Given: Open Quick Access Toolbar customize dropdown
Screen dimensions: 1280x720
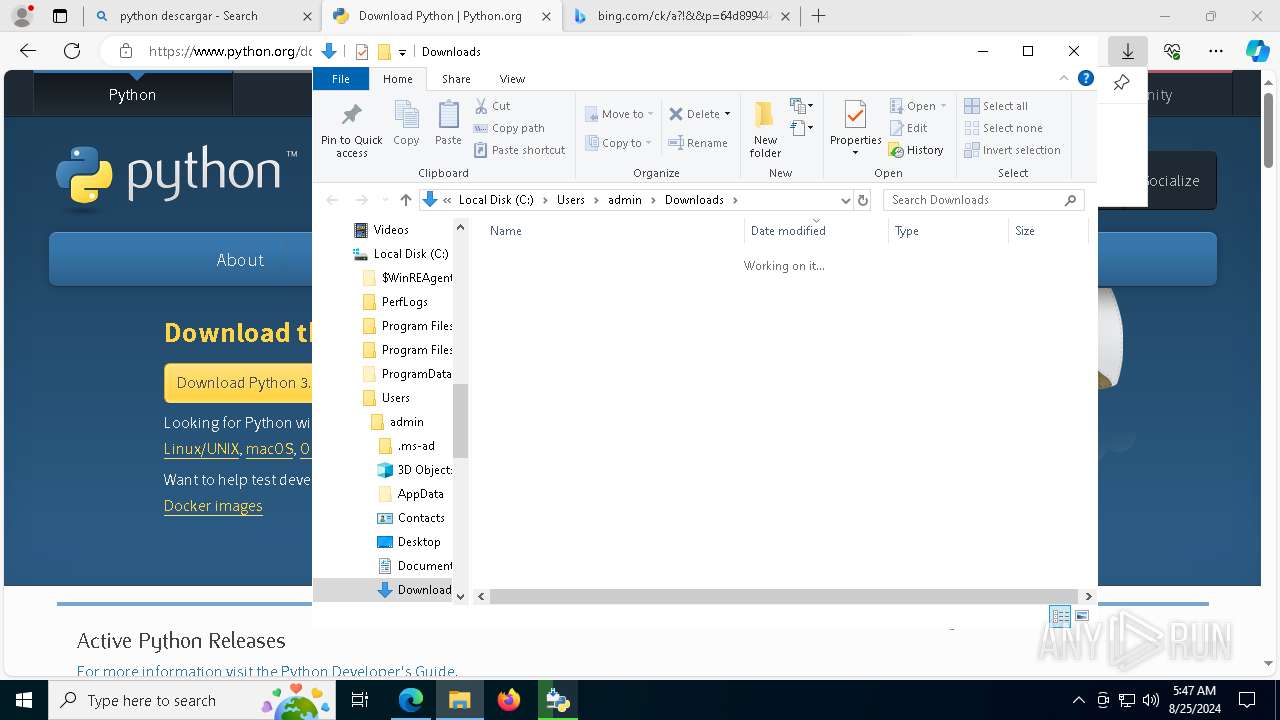Looking at the screenshot, I should click(x=402, y=52).
